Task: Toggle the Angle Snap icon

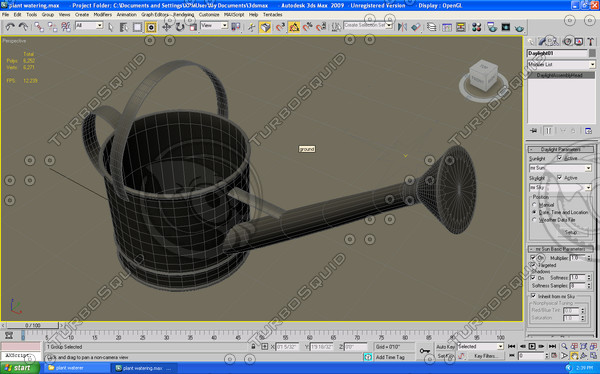Action: point(294,27)
